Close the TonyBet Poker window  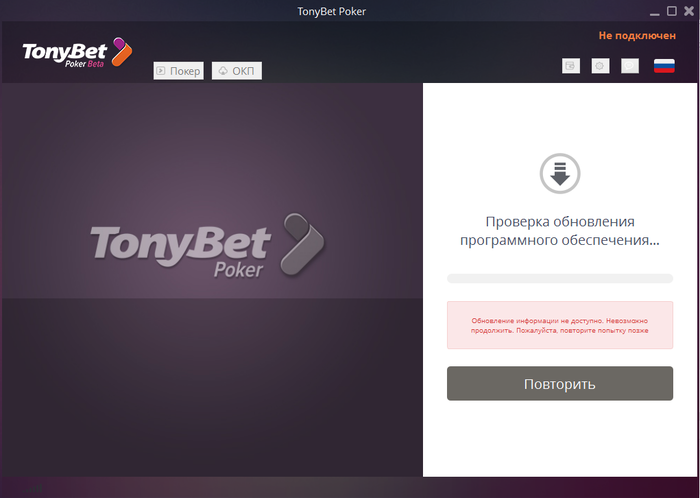pos(689,11)
